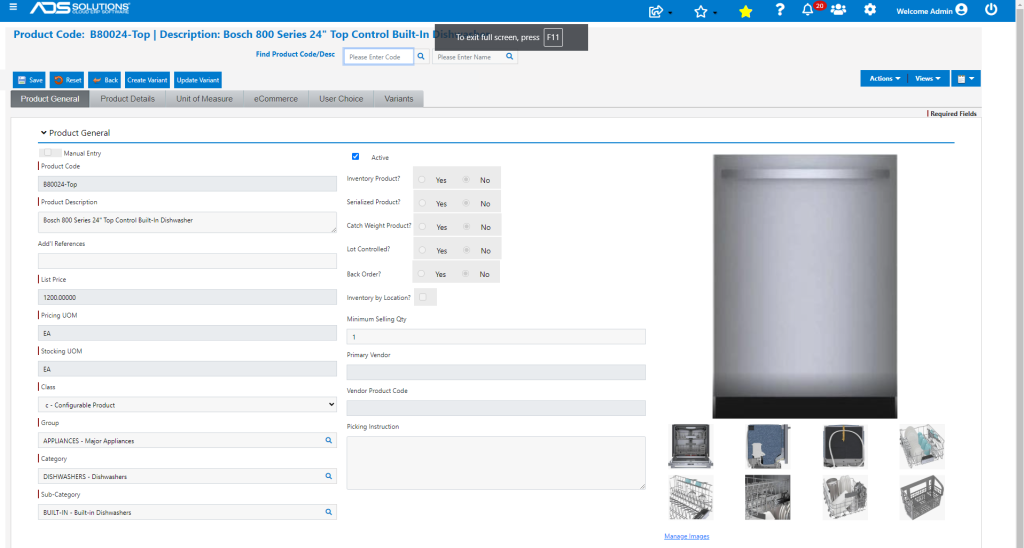Switch to the Product Details tab

[x=127, y=99]
